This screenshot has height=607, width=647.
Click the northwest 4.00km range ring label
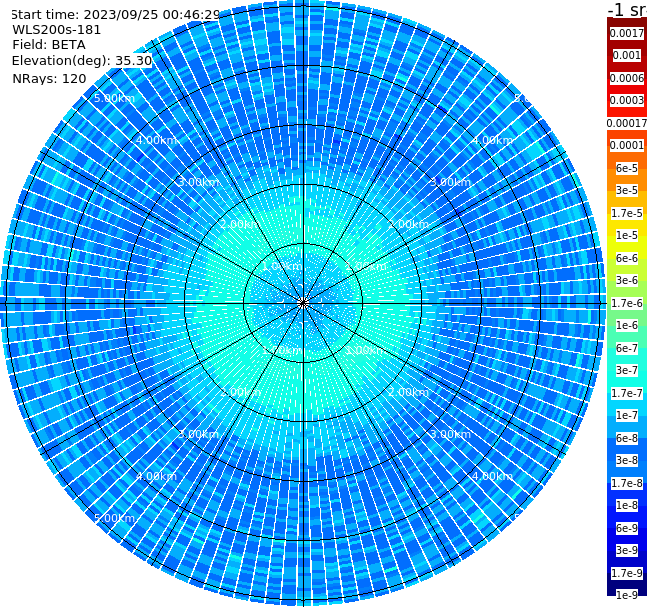156,140
